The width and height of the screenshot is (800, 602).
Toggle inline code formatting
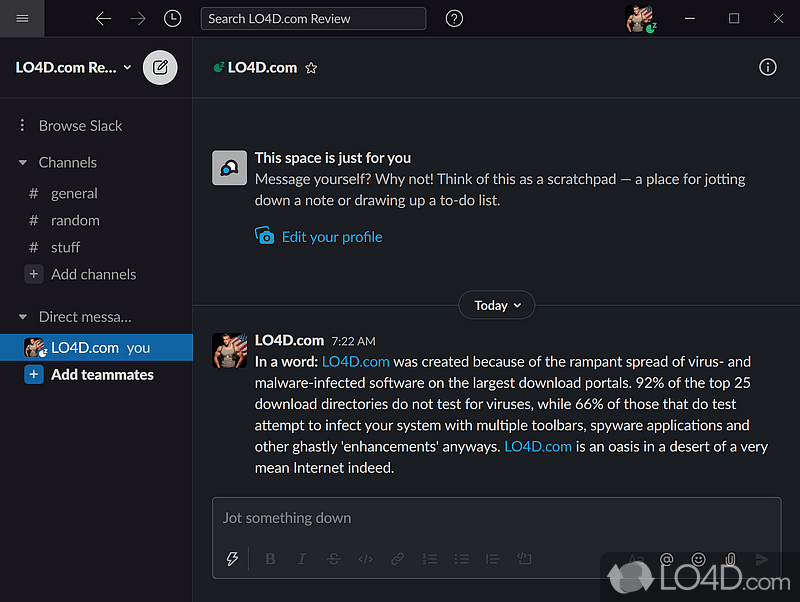coord(365,559)
